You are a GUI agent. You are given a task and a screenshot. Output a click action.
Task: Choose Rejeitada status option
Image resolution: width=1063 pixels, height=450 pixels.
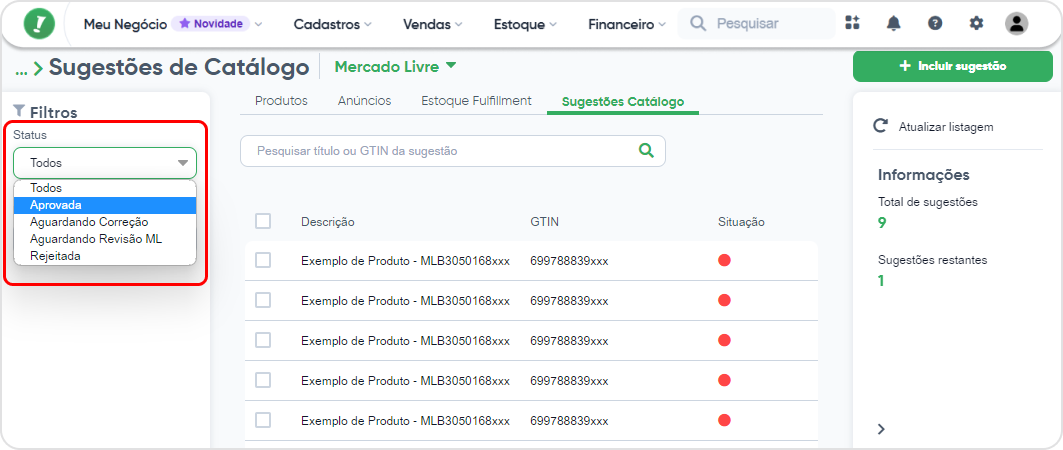[105, 255]
